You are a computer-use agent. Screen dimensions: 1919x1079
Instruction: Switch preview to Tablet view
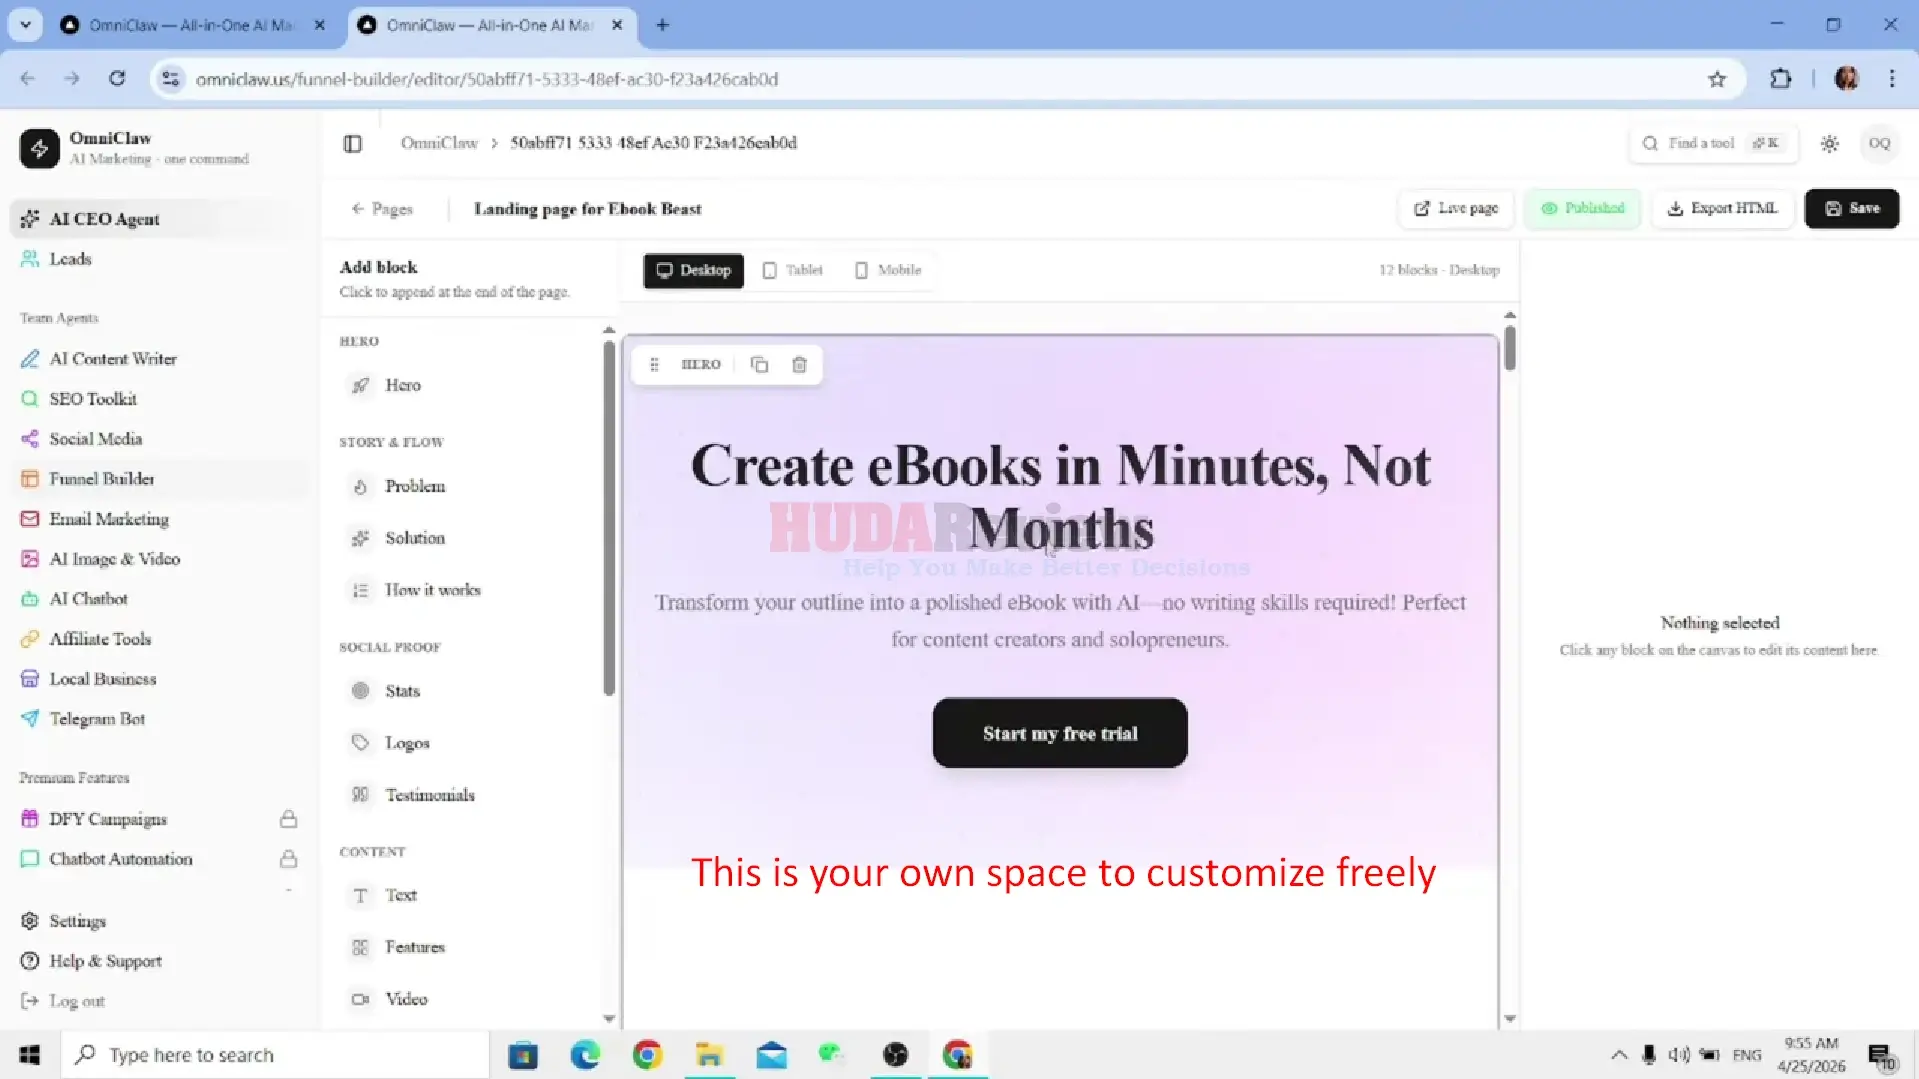pyautogui.click(x=792, y=270)
